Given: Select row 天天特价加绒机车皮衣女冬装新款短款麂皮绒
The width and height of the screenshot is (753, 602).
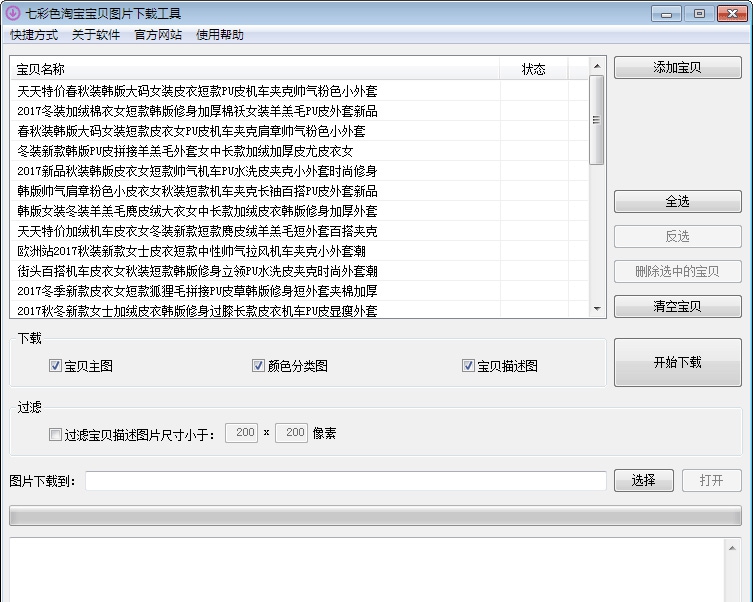Looking at the screenshot, I should [300, 231].
